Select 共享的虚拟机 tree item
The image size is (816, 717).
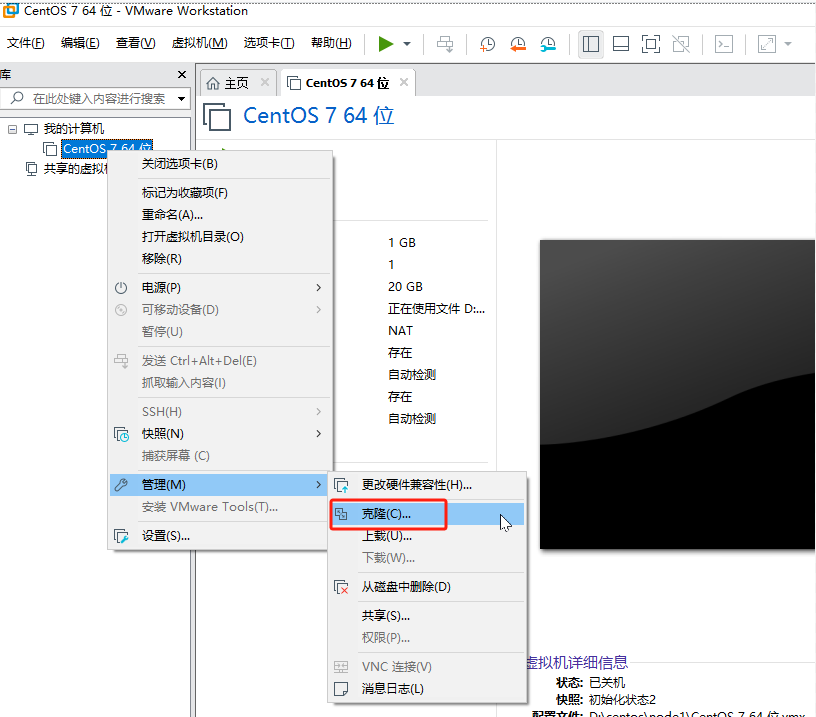75,169
